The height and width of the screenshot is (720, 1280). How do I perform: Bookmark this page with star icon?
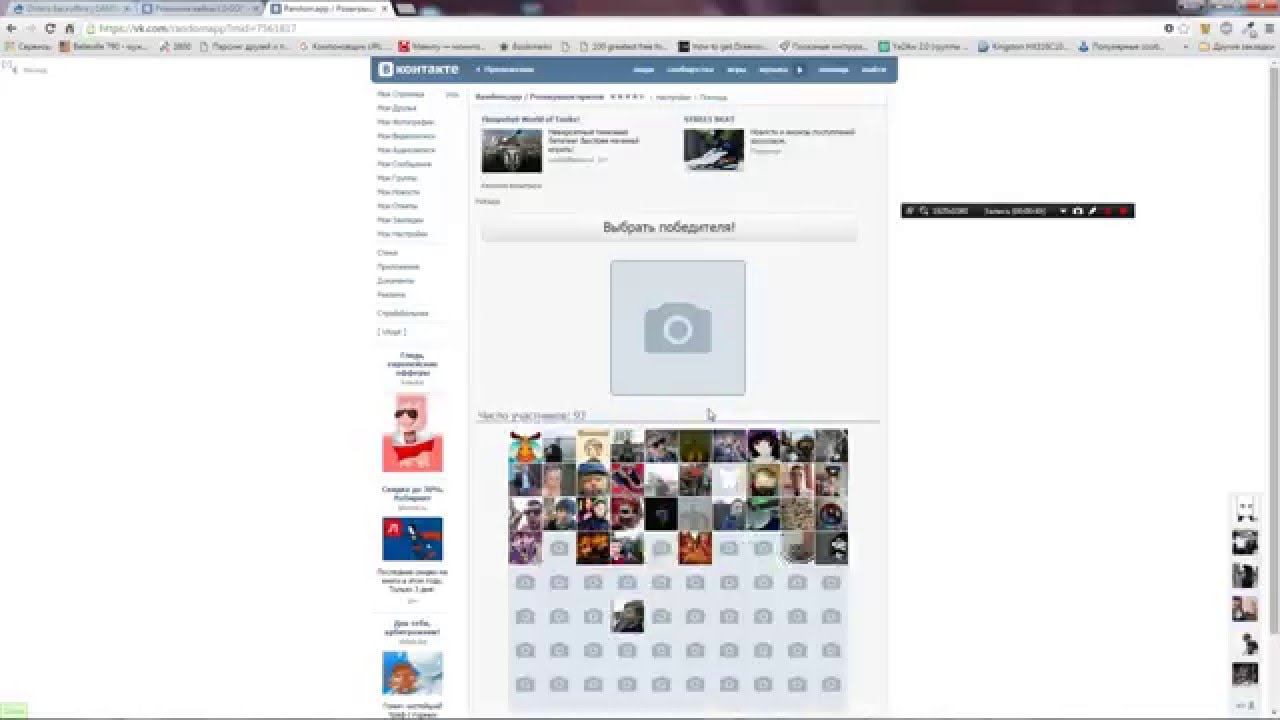(1184, 28)
